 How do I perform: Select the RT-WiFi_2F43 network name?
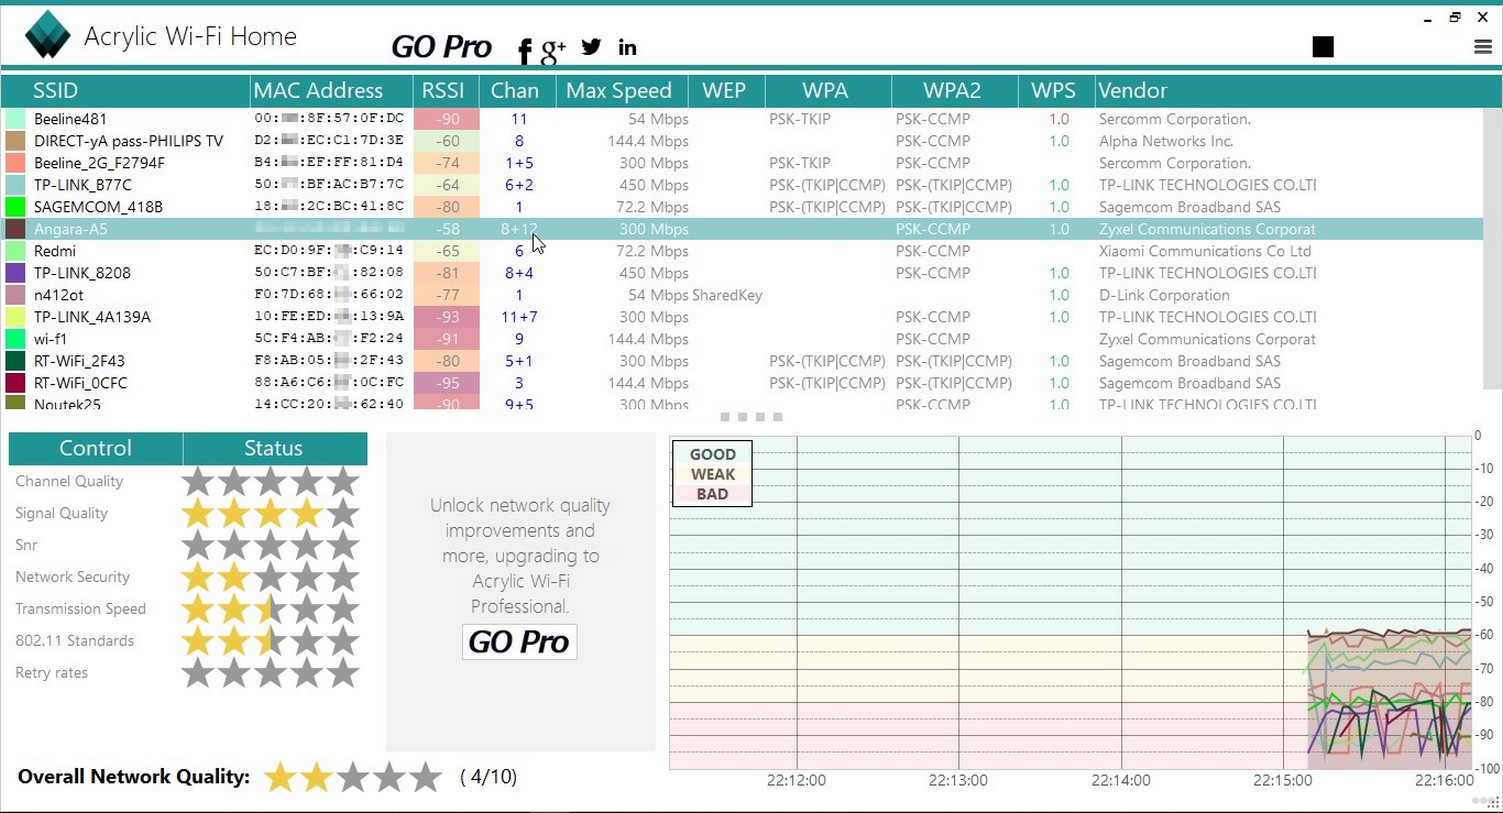[79, 361]
